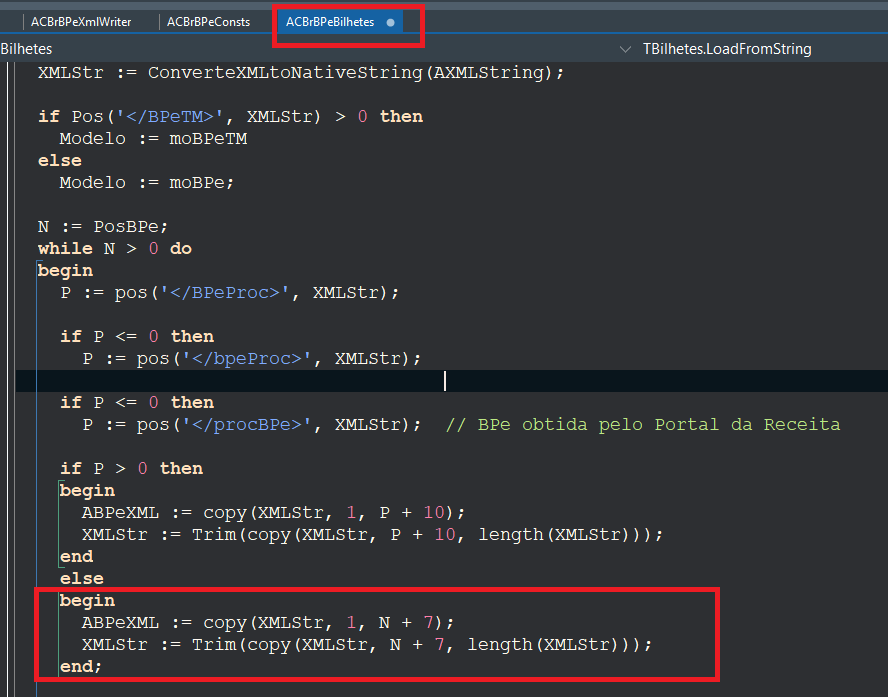Screen dimensions: 888x697
Task: Click the unsaved dot on ACBrBPeBilhetes tab
Action: coord(390,23)
